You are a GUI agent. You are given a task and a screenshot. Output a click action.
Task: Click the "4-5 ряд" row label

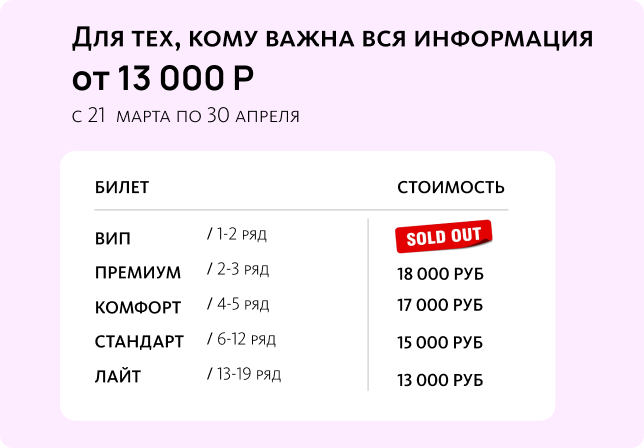[x=238, y=304]
